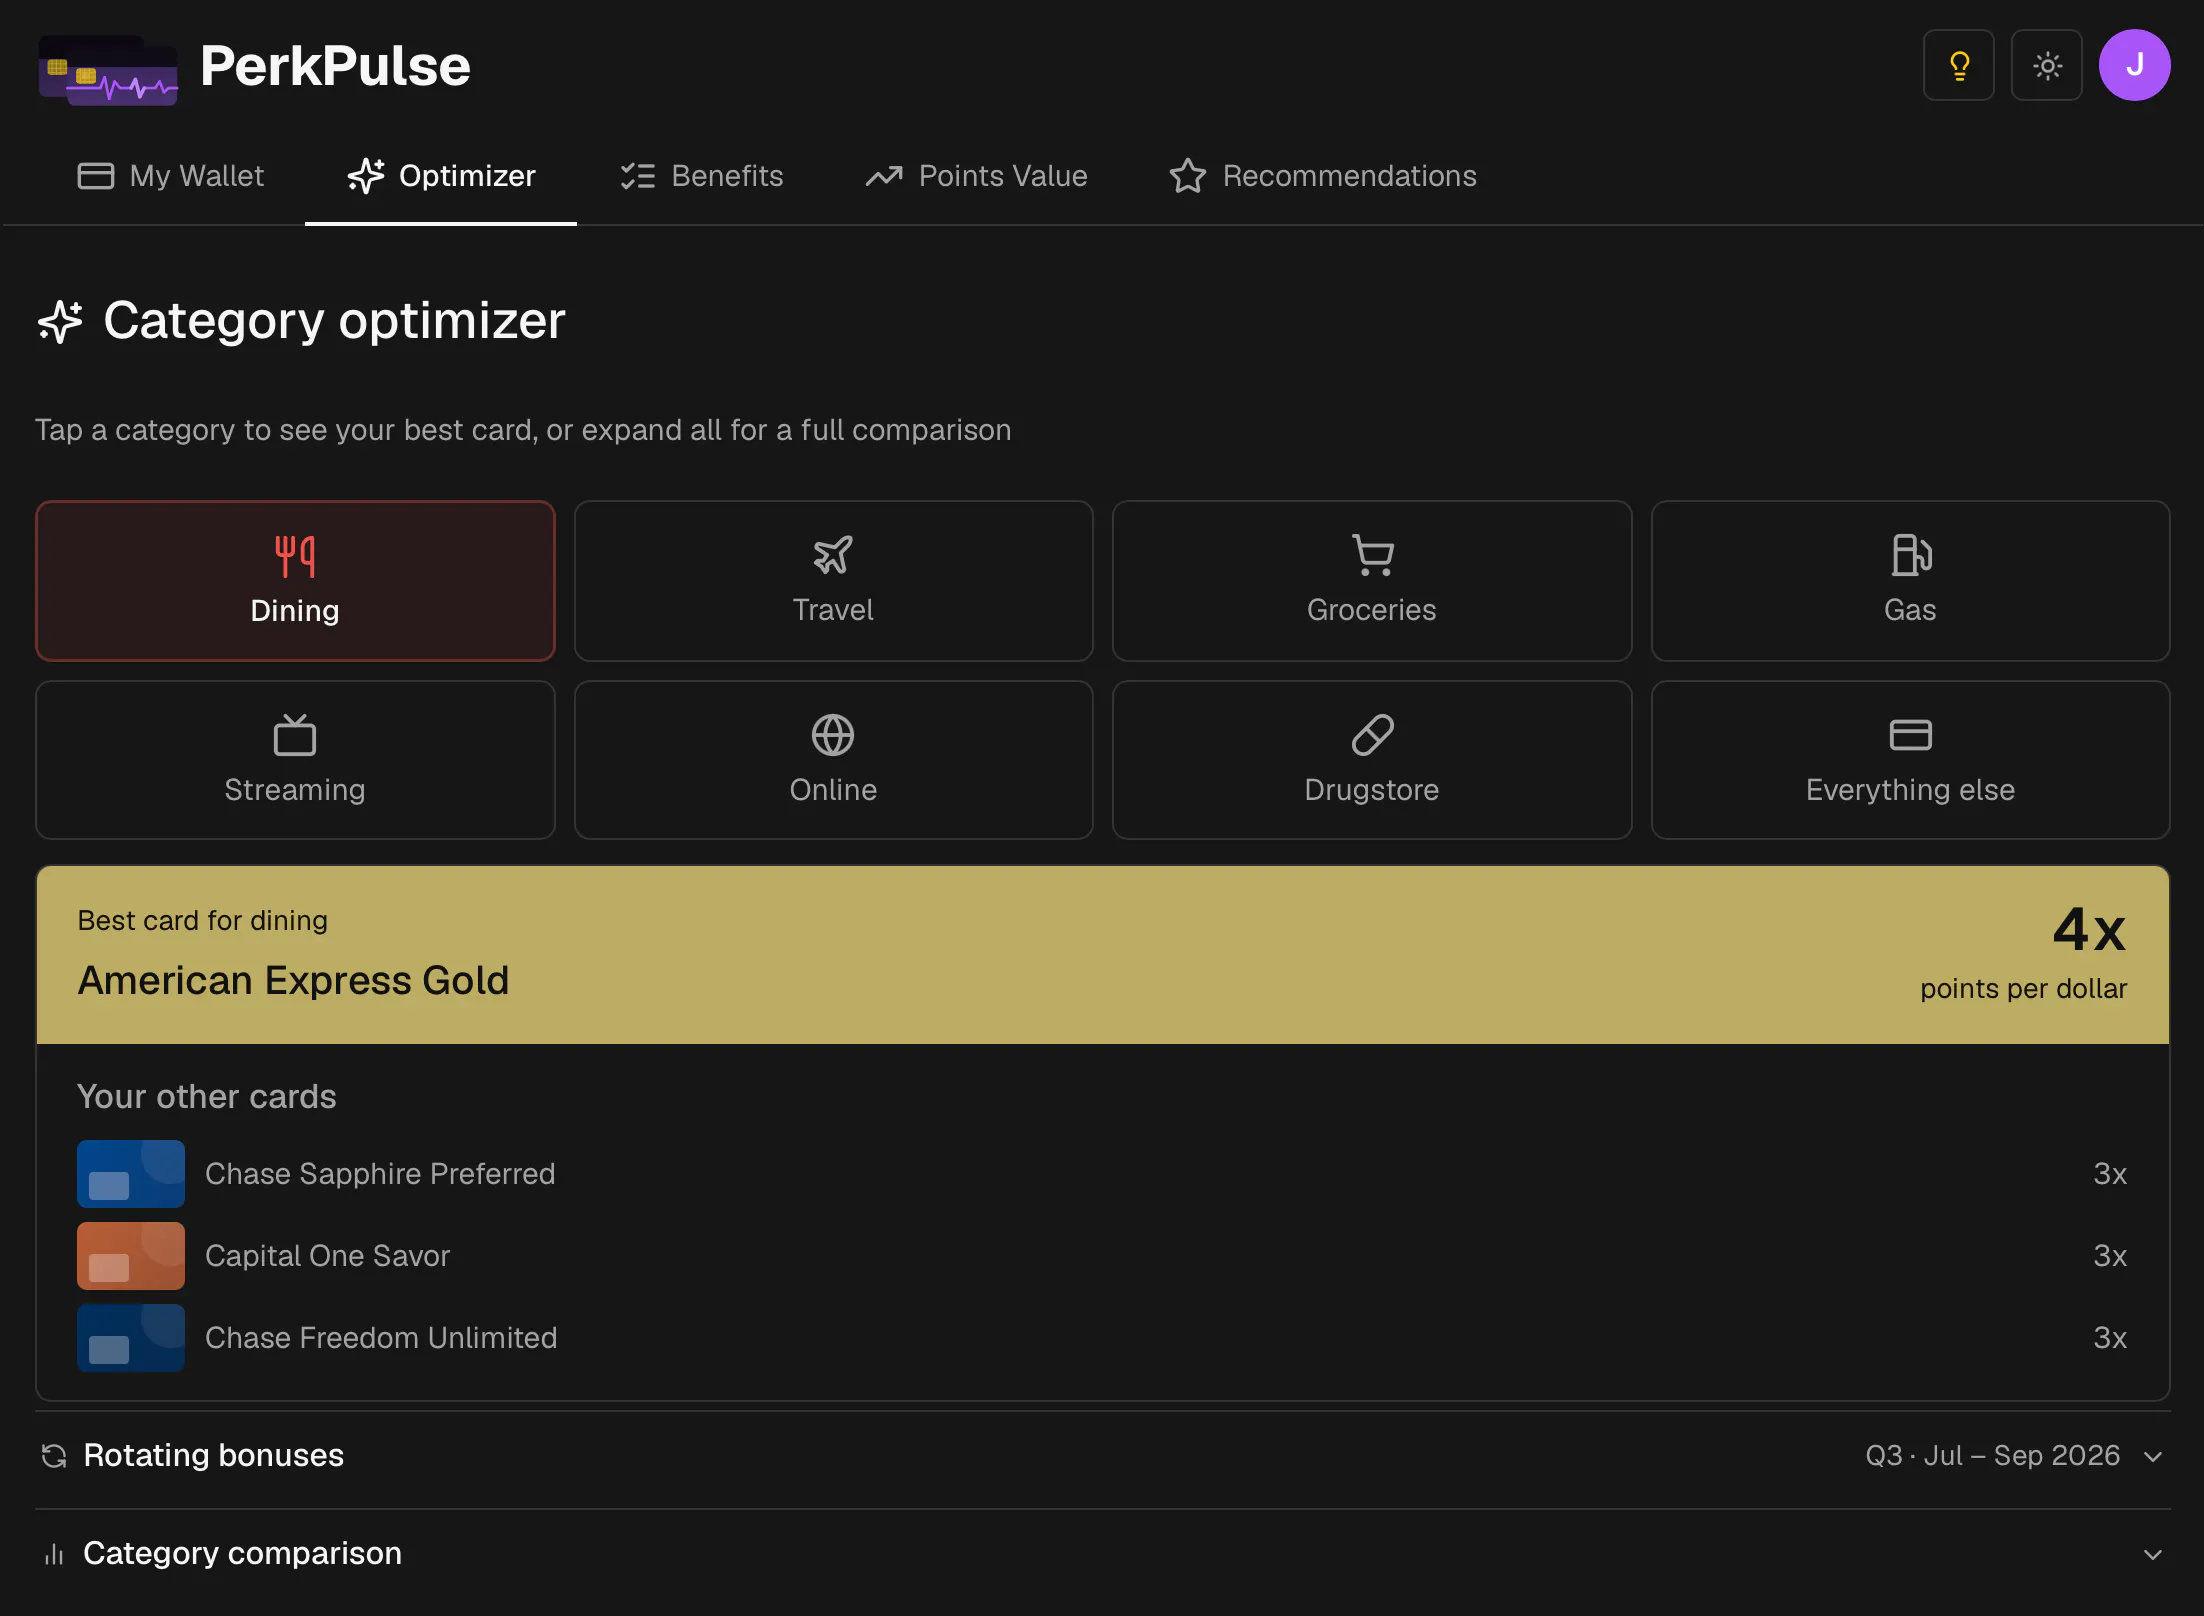
Task: Select the Gas category card
Action: [1910, 581]
